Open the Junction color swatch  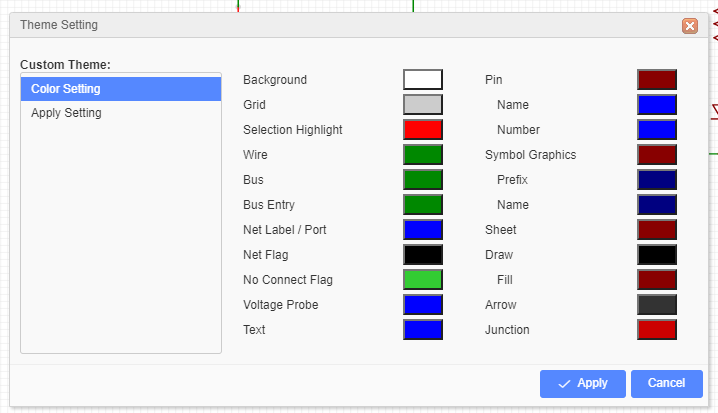coord(657,330)
